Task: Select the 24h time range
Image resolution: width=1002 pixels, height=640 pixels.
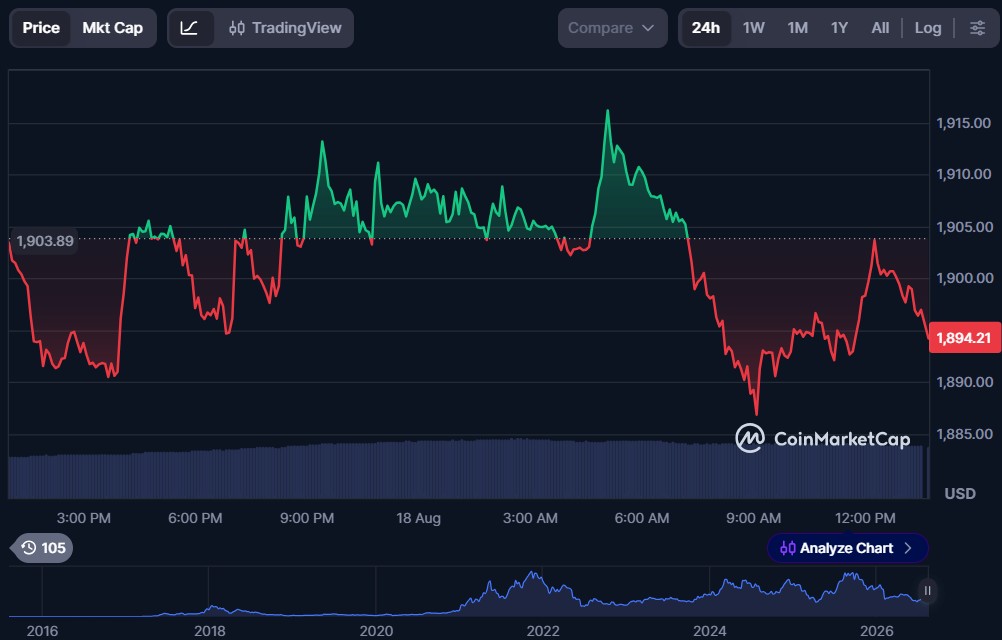Action: [x=705, y=28]
